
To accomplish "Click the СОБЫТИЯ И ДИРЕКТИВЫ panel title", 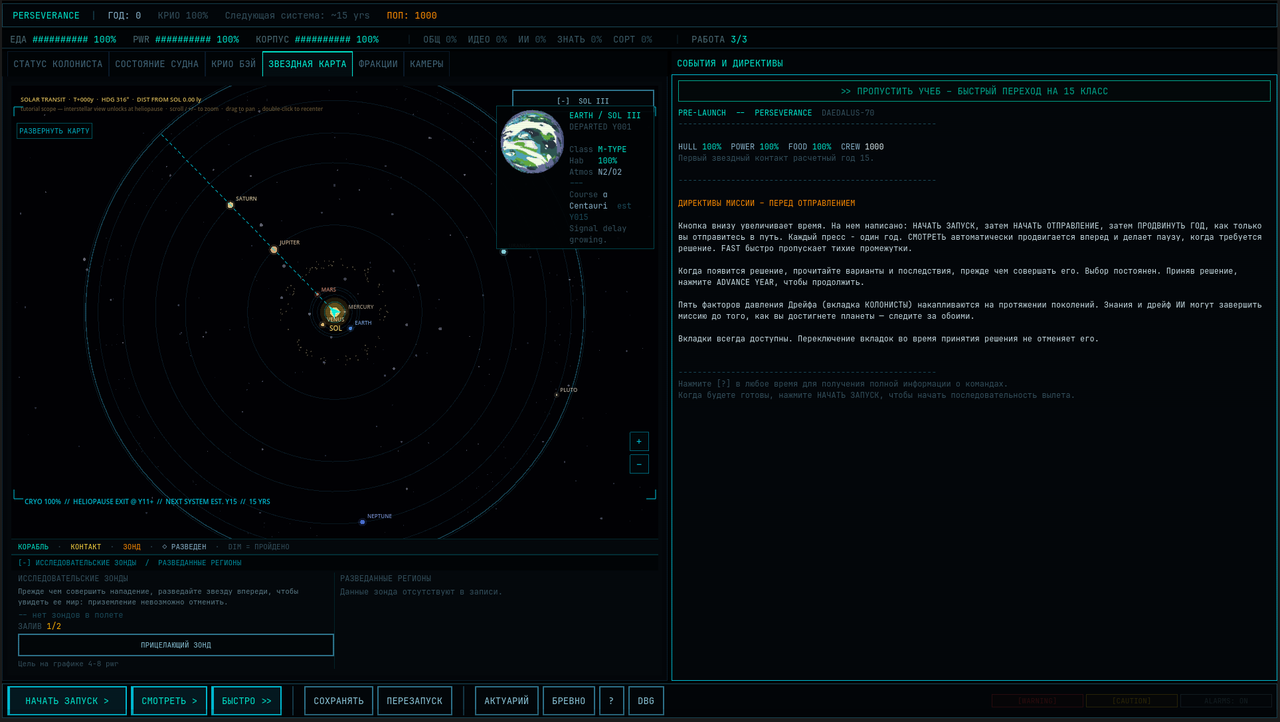I will click(730, 63).
